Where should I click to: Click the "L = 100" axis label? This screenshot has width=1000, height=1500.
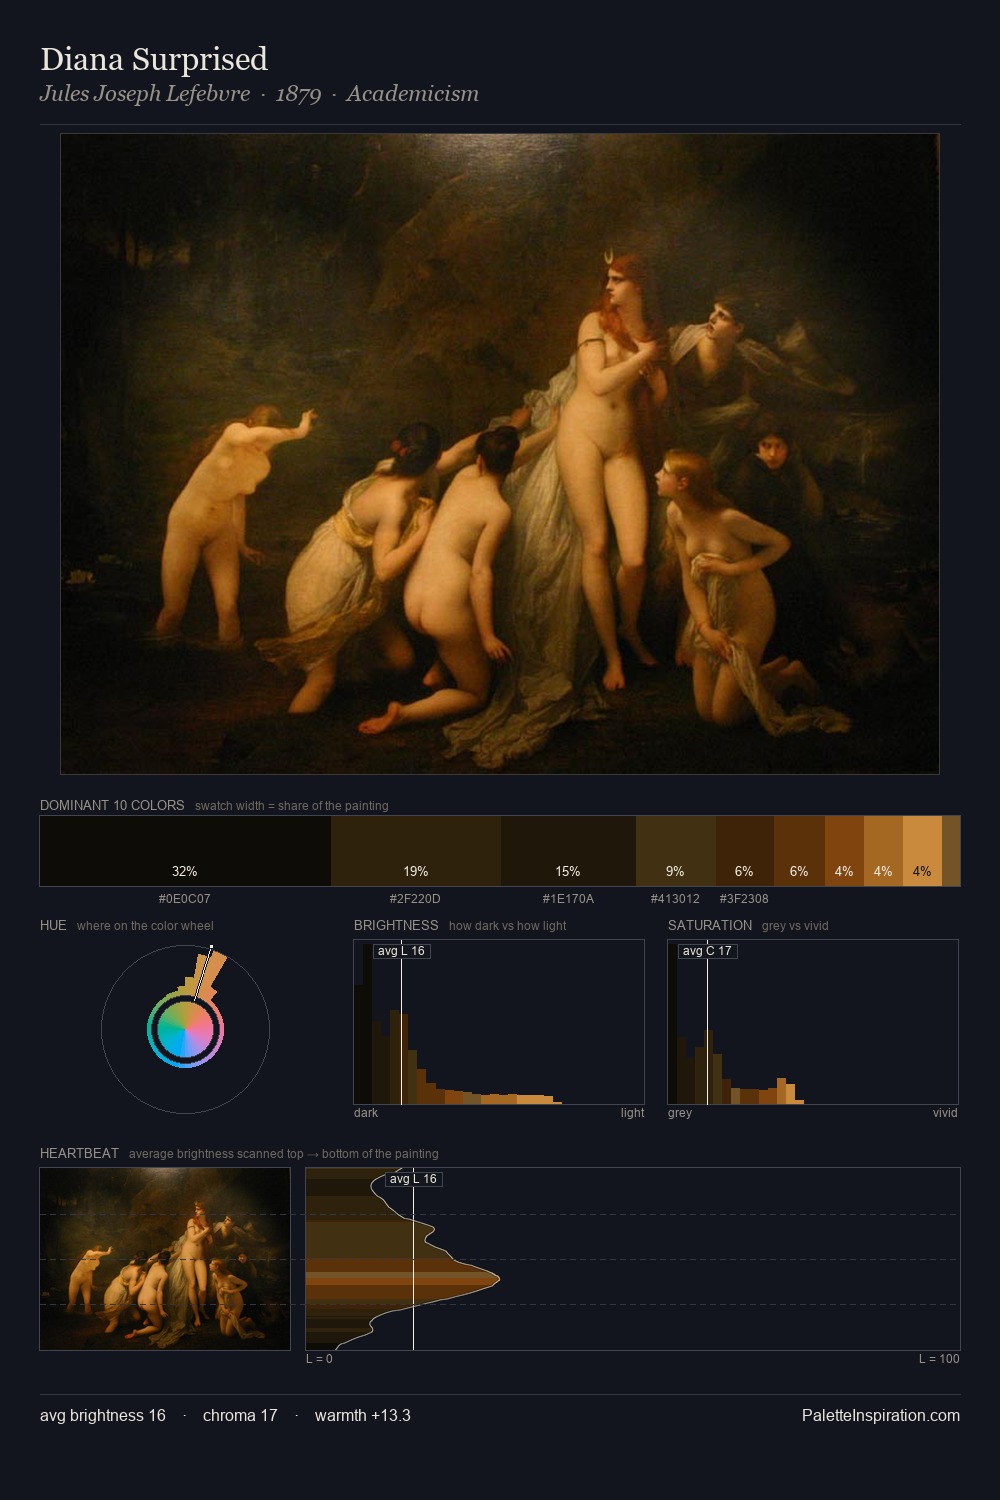[x=939, y=1359]
